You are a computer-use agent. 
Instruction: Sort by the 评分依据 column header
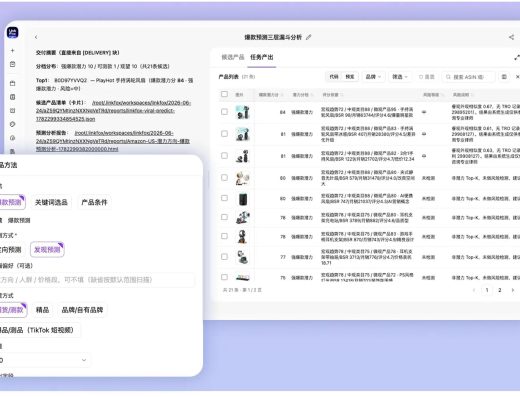coord(333,95)
